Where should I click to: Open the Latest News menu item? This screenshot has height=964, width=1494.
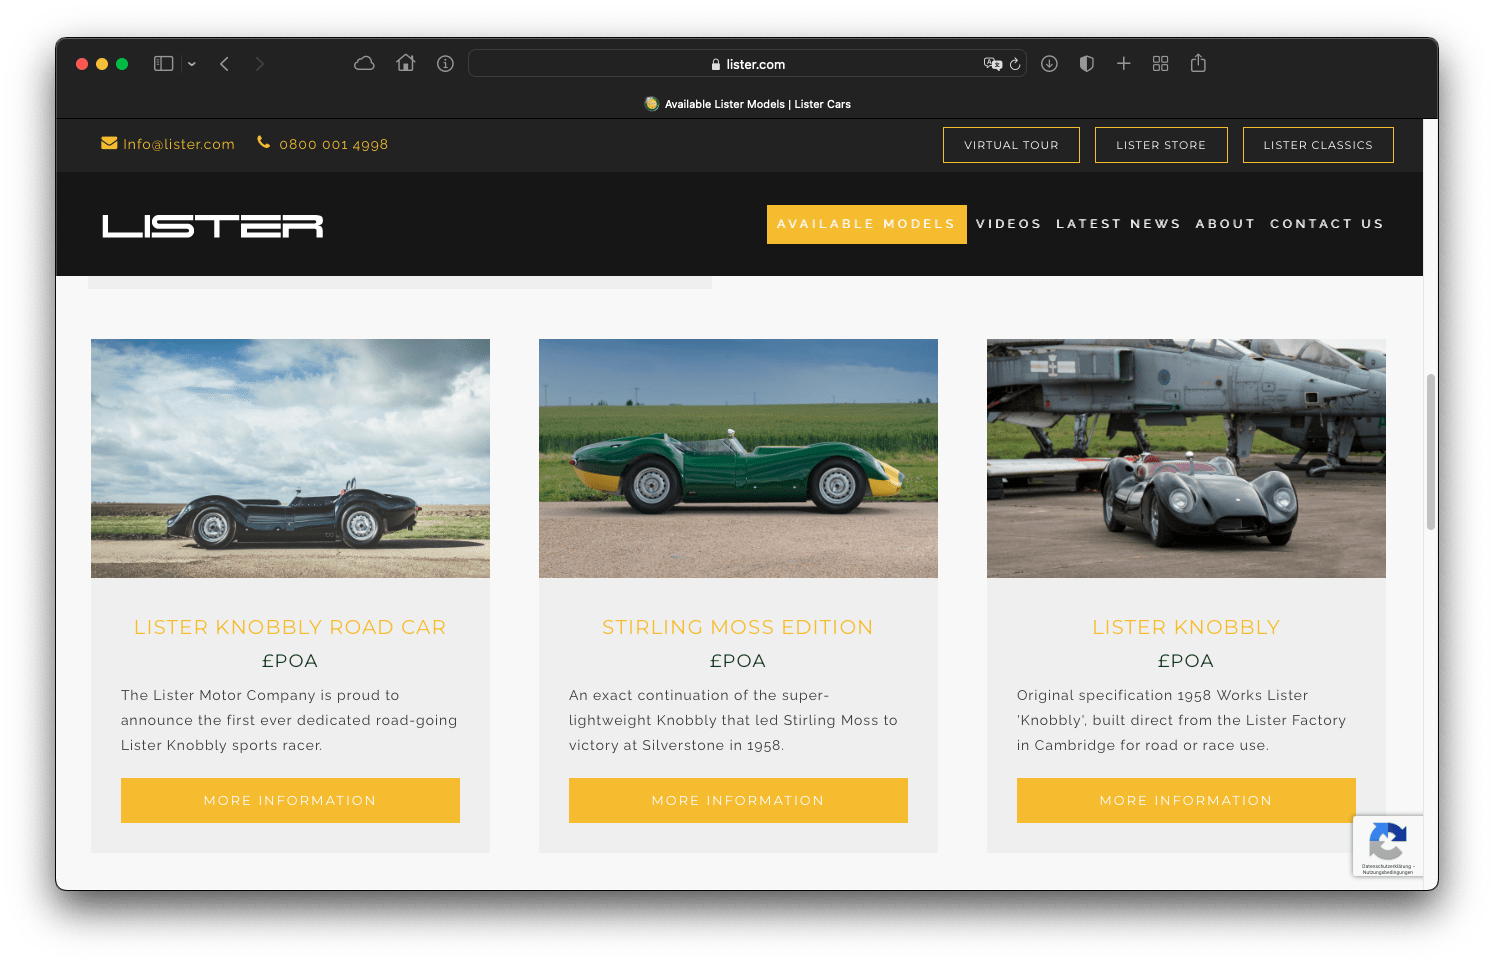pyautogui.click(x=1118, y=224)
